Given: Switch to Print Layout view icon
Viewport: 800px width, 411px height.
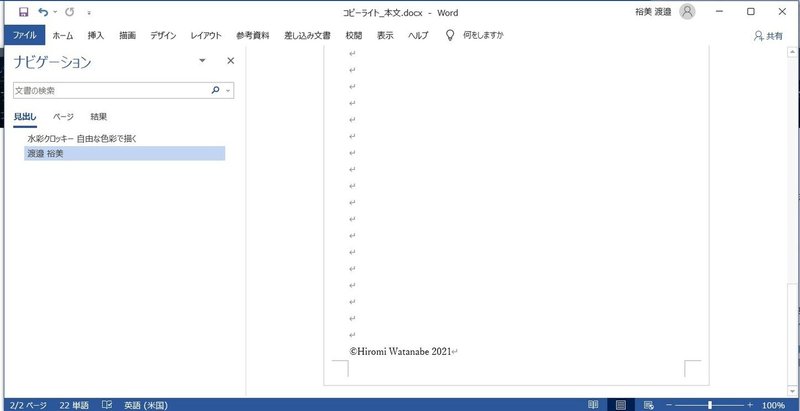Looking at the screenshot, I should click(x=621, y=405).
